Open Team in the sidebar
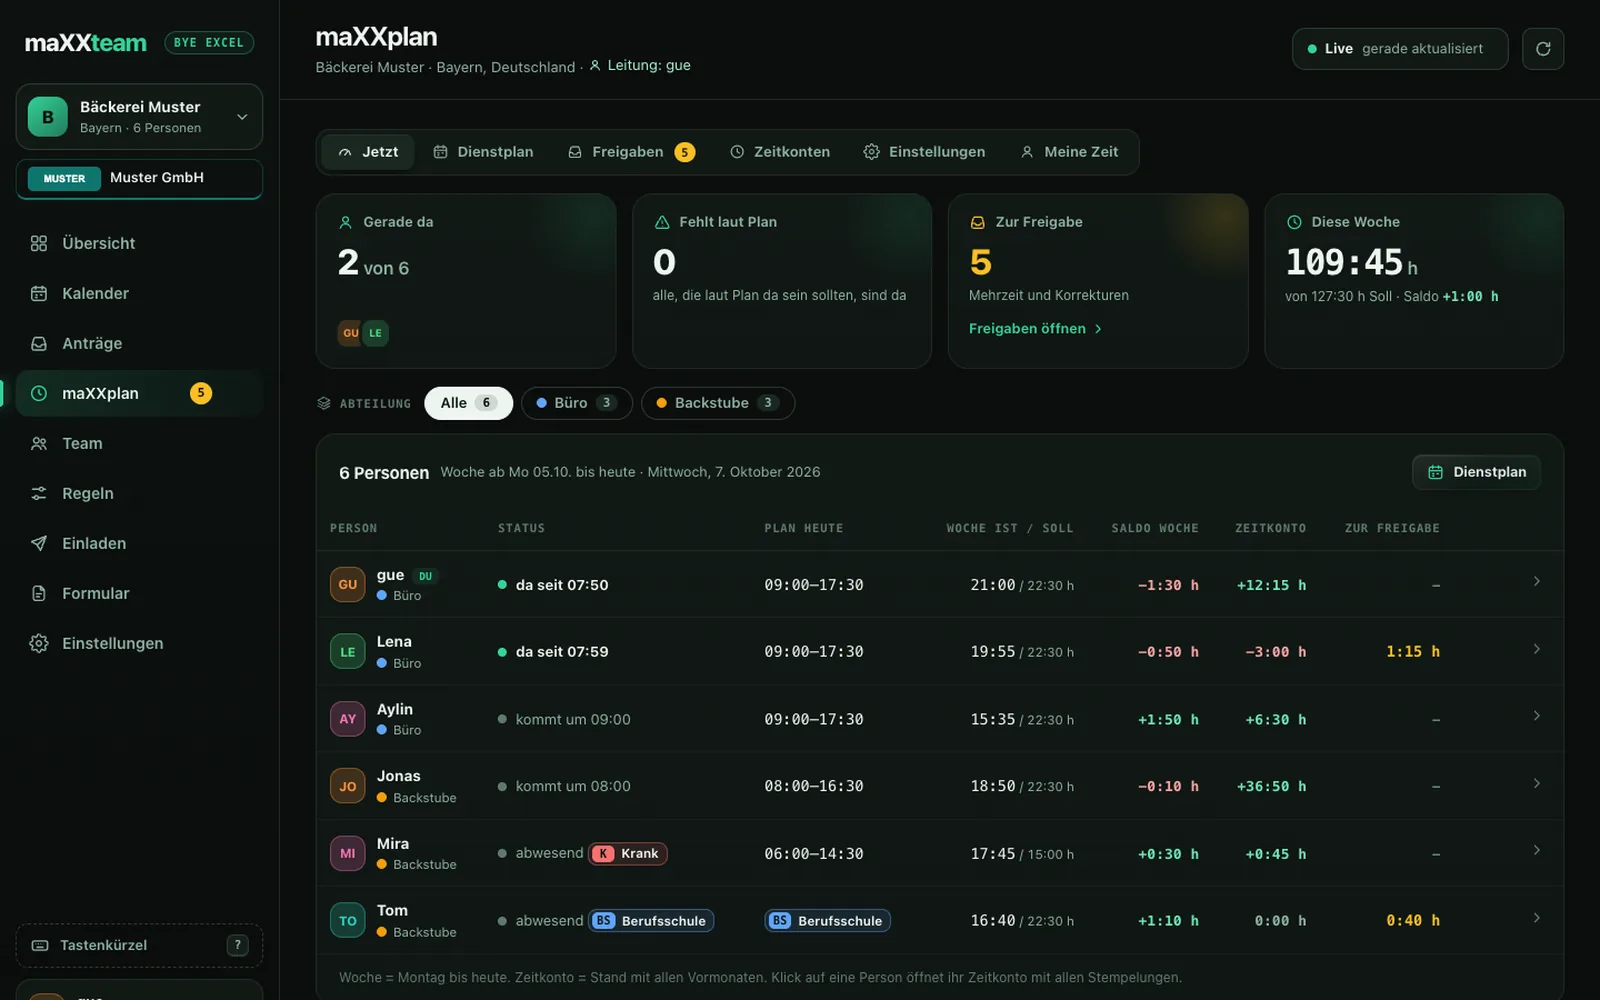The height and width of the screenshot is (1000, 1600). 139,443
